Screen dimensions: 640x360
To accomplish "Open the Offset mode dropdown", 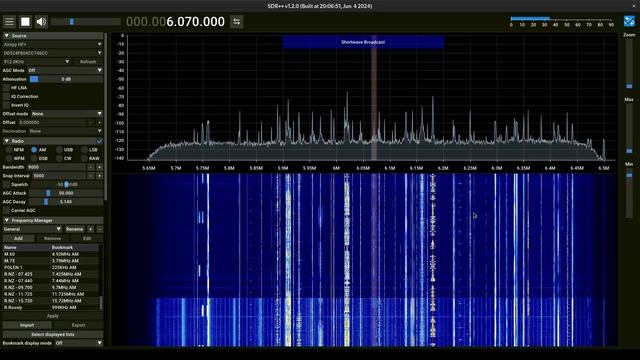I will click(x=67, y=114).
